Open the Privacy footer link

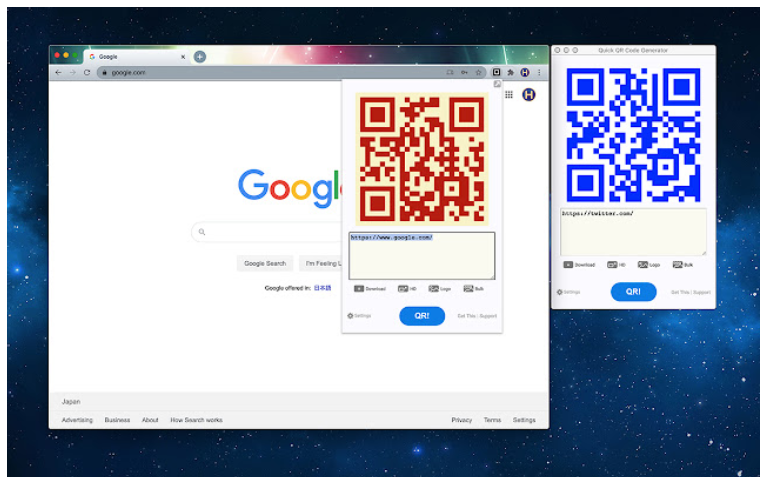coord(462,420)
